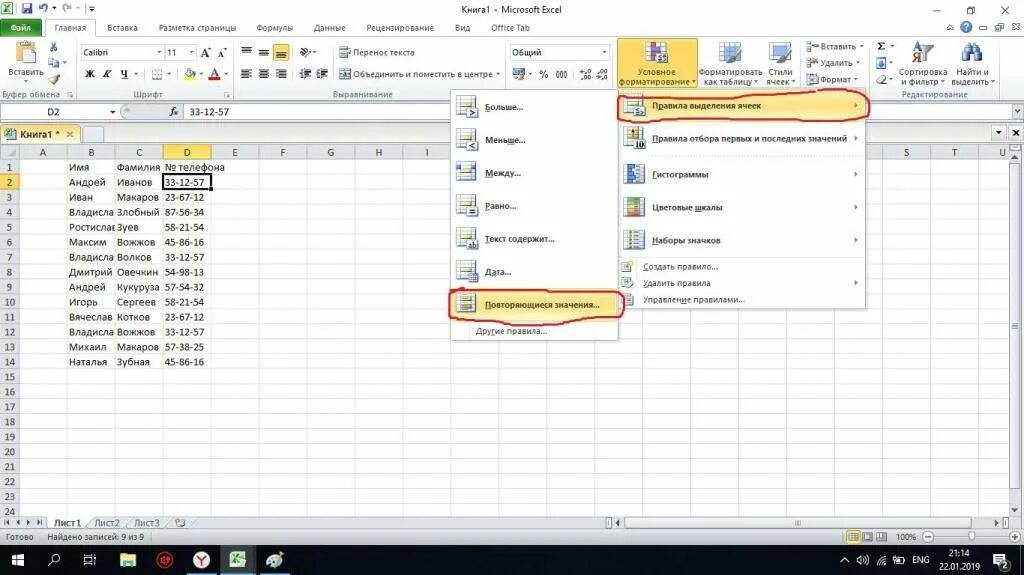Switch to the Office Tab tab

(x=510, y=27)
